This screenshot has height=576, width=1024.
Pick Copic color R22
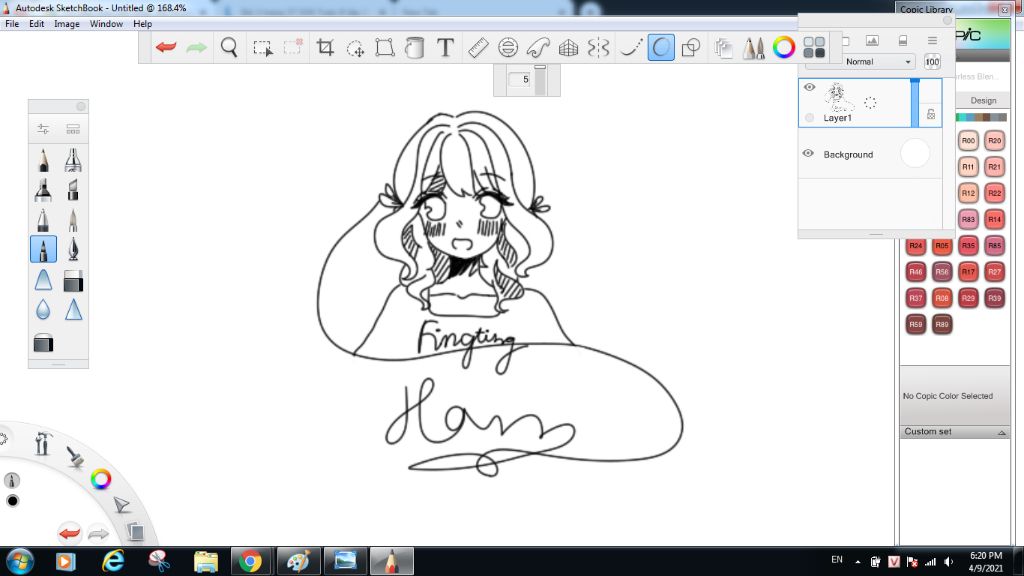click(x=994, y=193)
